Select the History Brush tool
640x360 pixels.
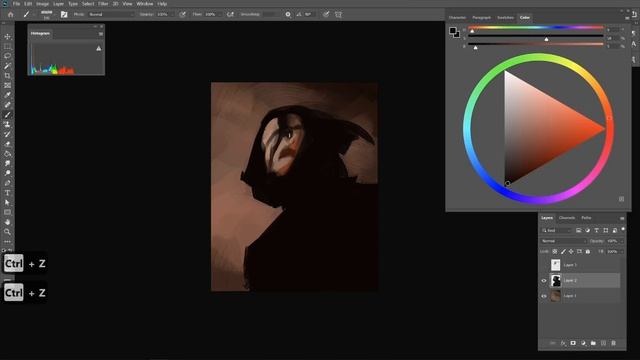point(7,135)
